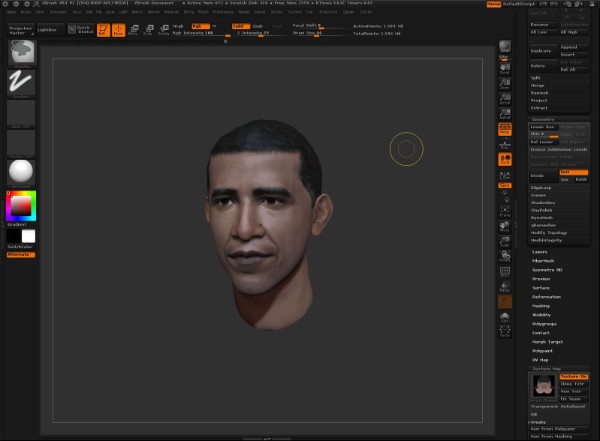Click the right shelf Scale view icon

coord(505,242)
